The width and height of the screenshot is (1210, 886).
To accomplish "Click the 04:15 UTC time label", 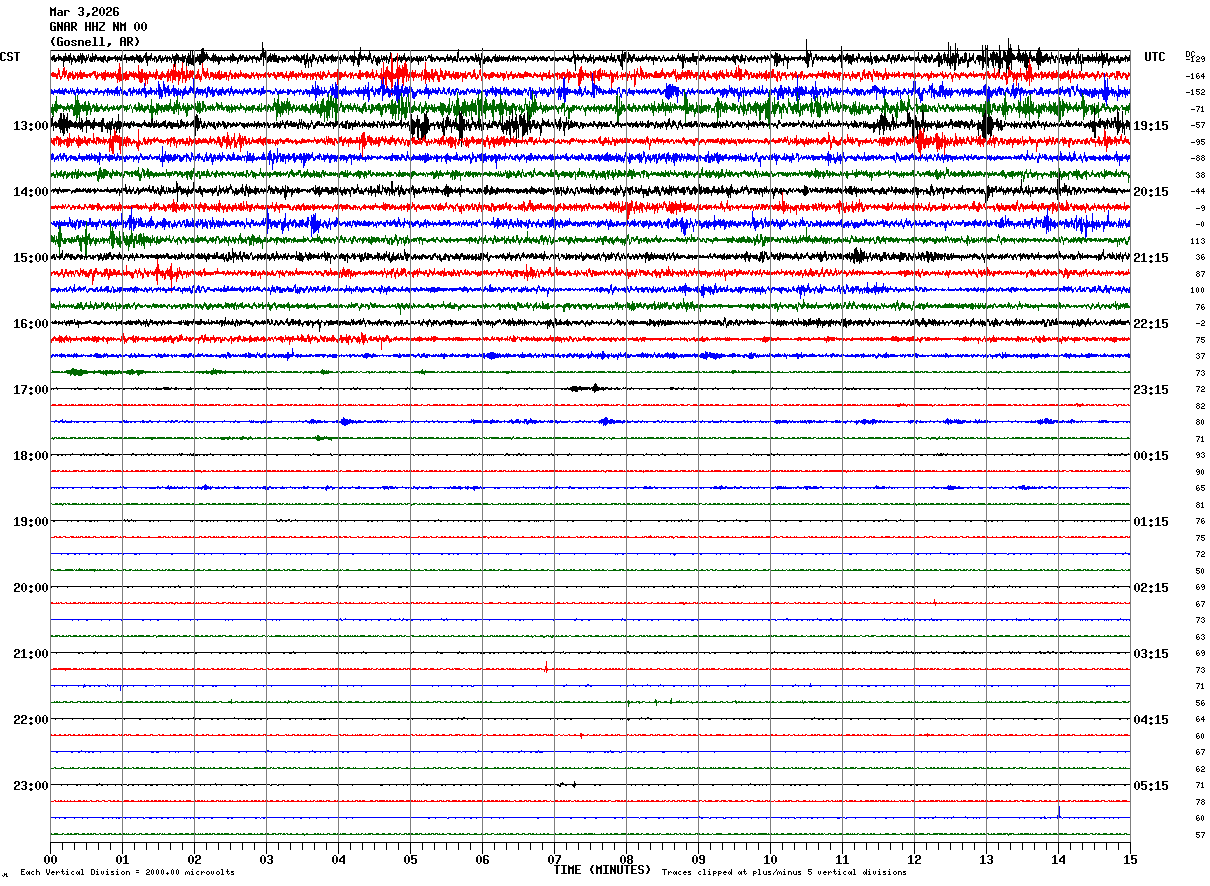I will (x=1151, y=720).
